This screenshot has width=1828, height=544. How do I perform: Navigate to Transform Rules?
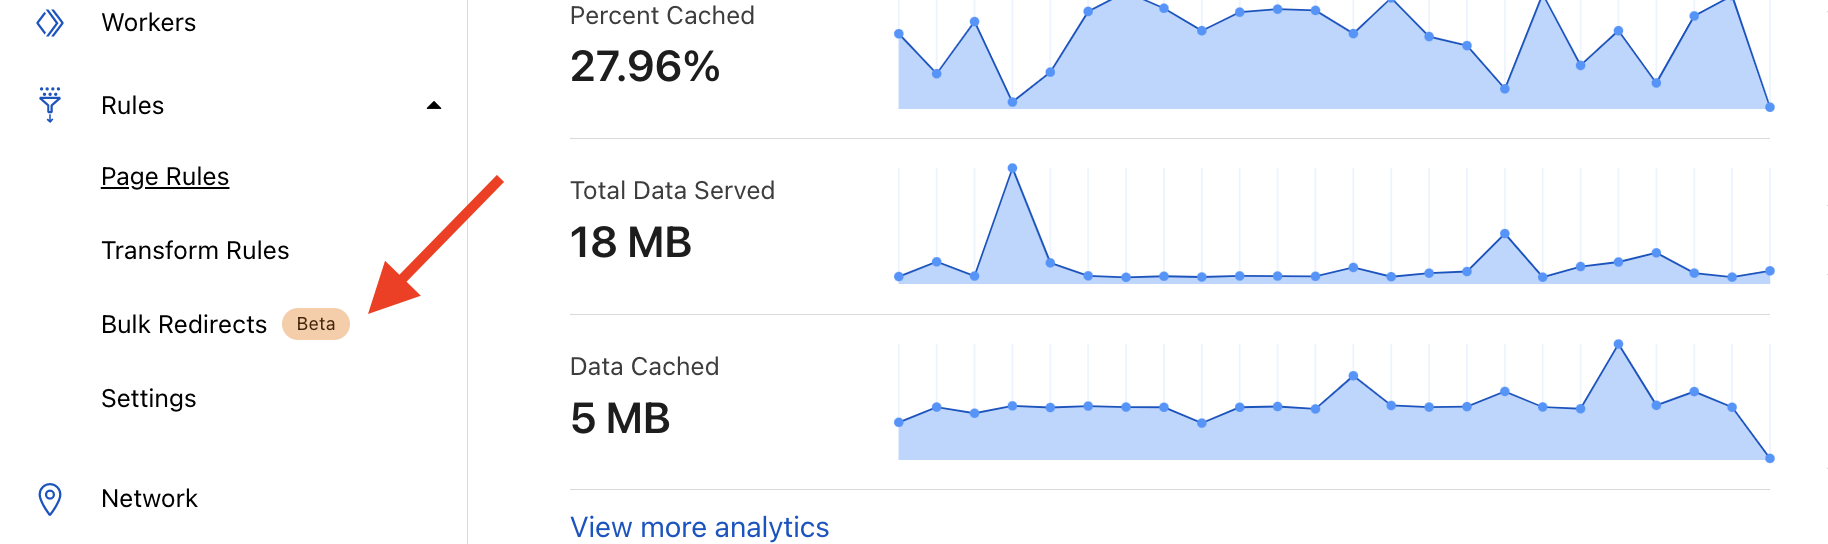(x=195, y=250)
